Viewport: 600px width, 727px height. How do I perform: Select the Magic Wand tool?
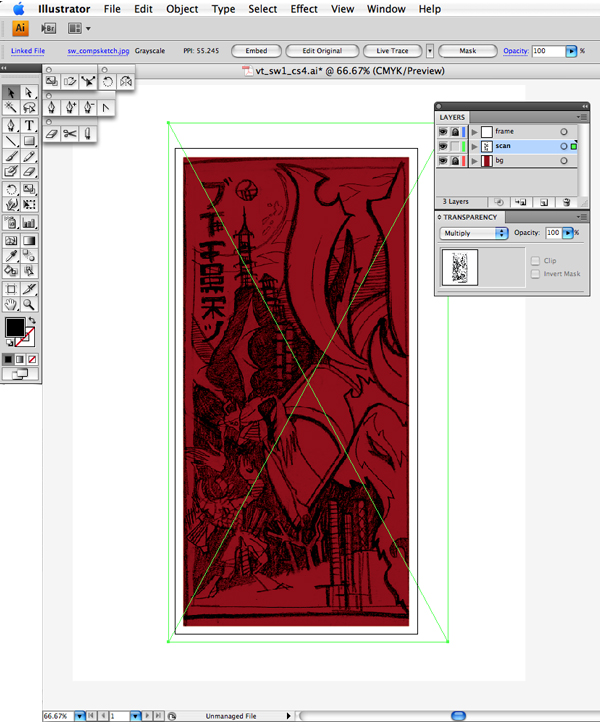click(11, 108)
